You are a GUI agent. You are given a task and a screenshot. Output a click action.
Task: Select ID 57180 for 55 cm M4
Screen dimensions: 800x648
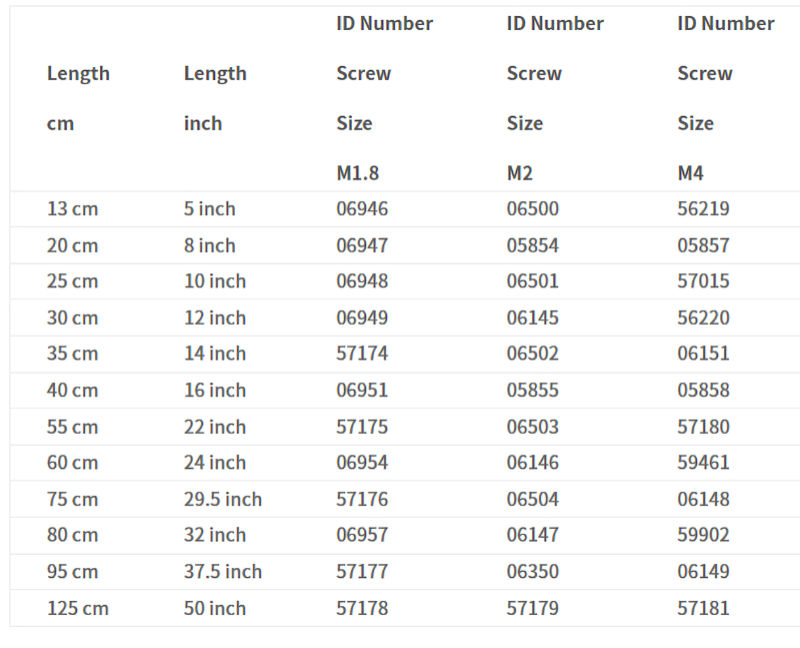pyautogui.click(x=703, y=427)
